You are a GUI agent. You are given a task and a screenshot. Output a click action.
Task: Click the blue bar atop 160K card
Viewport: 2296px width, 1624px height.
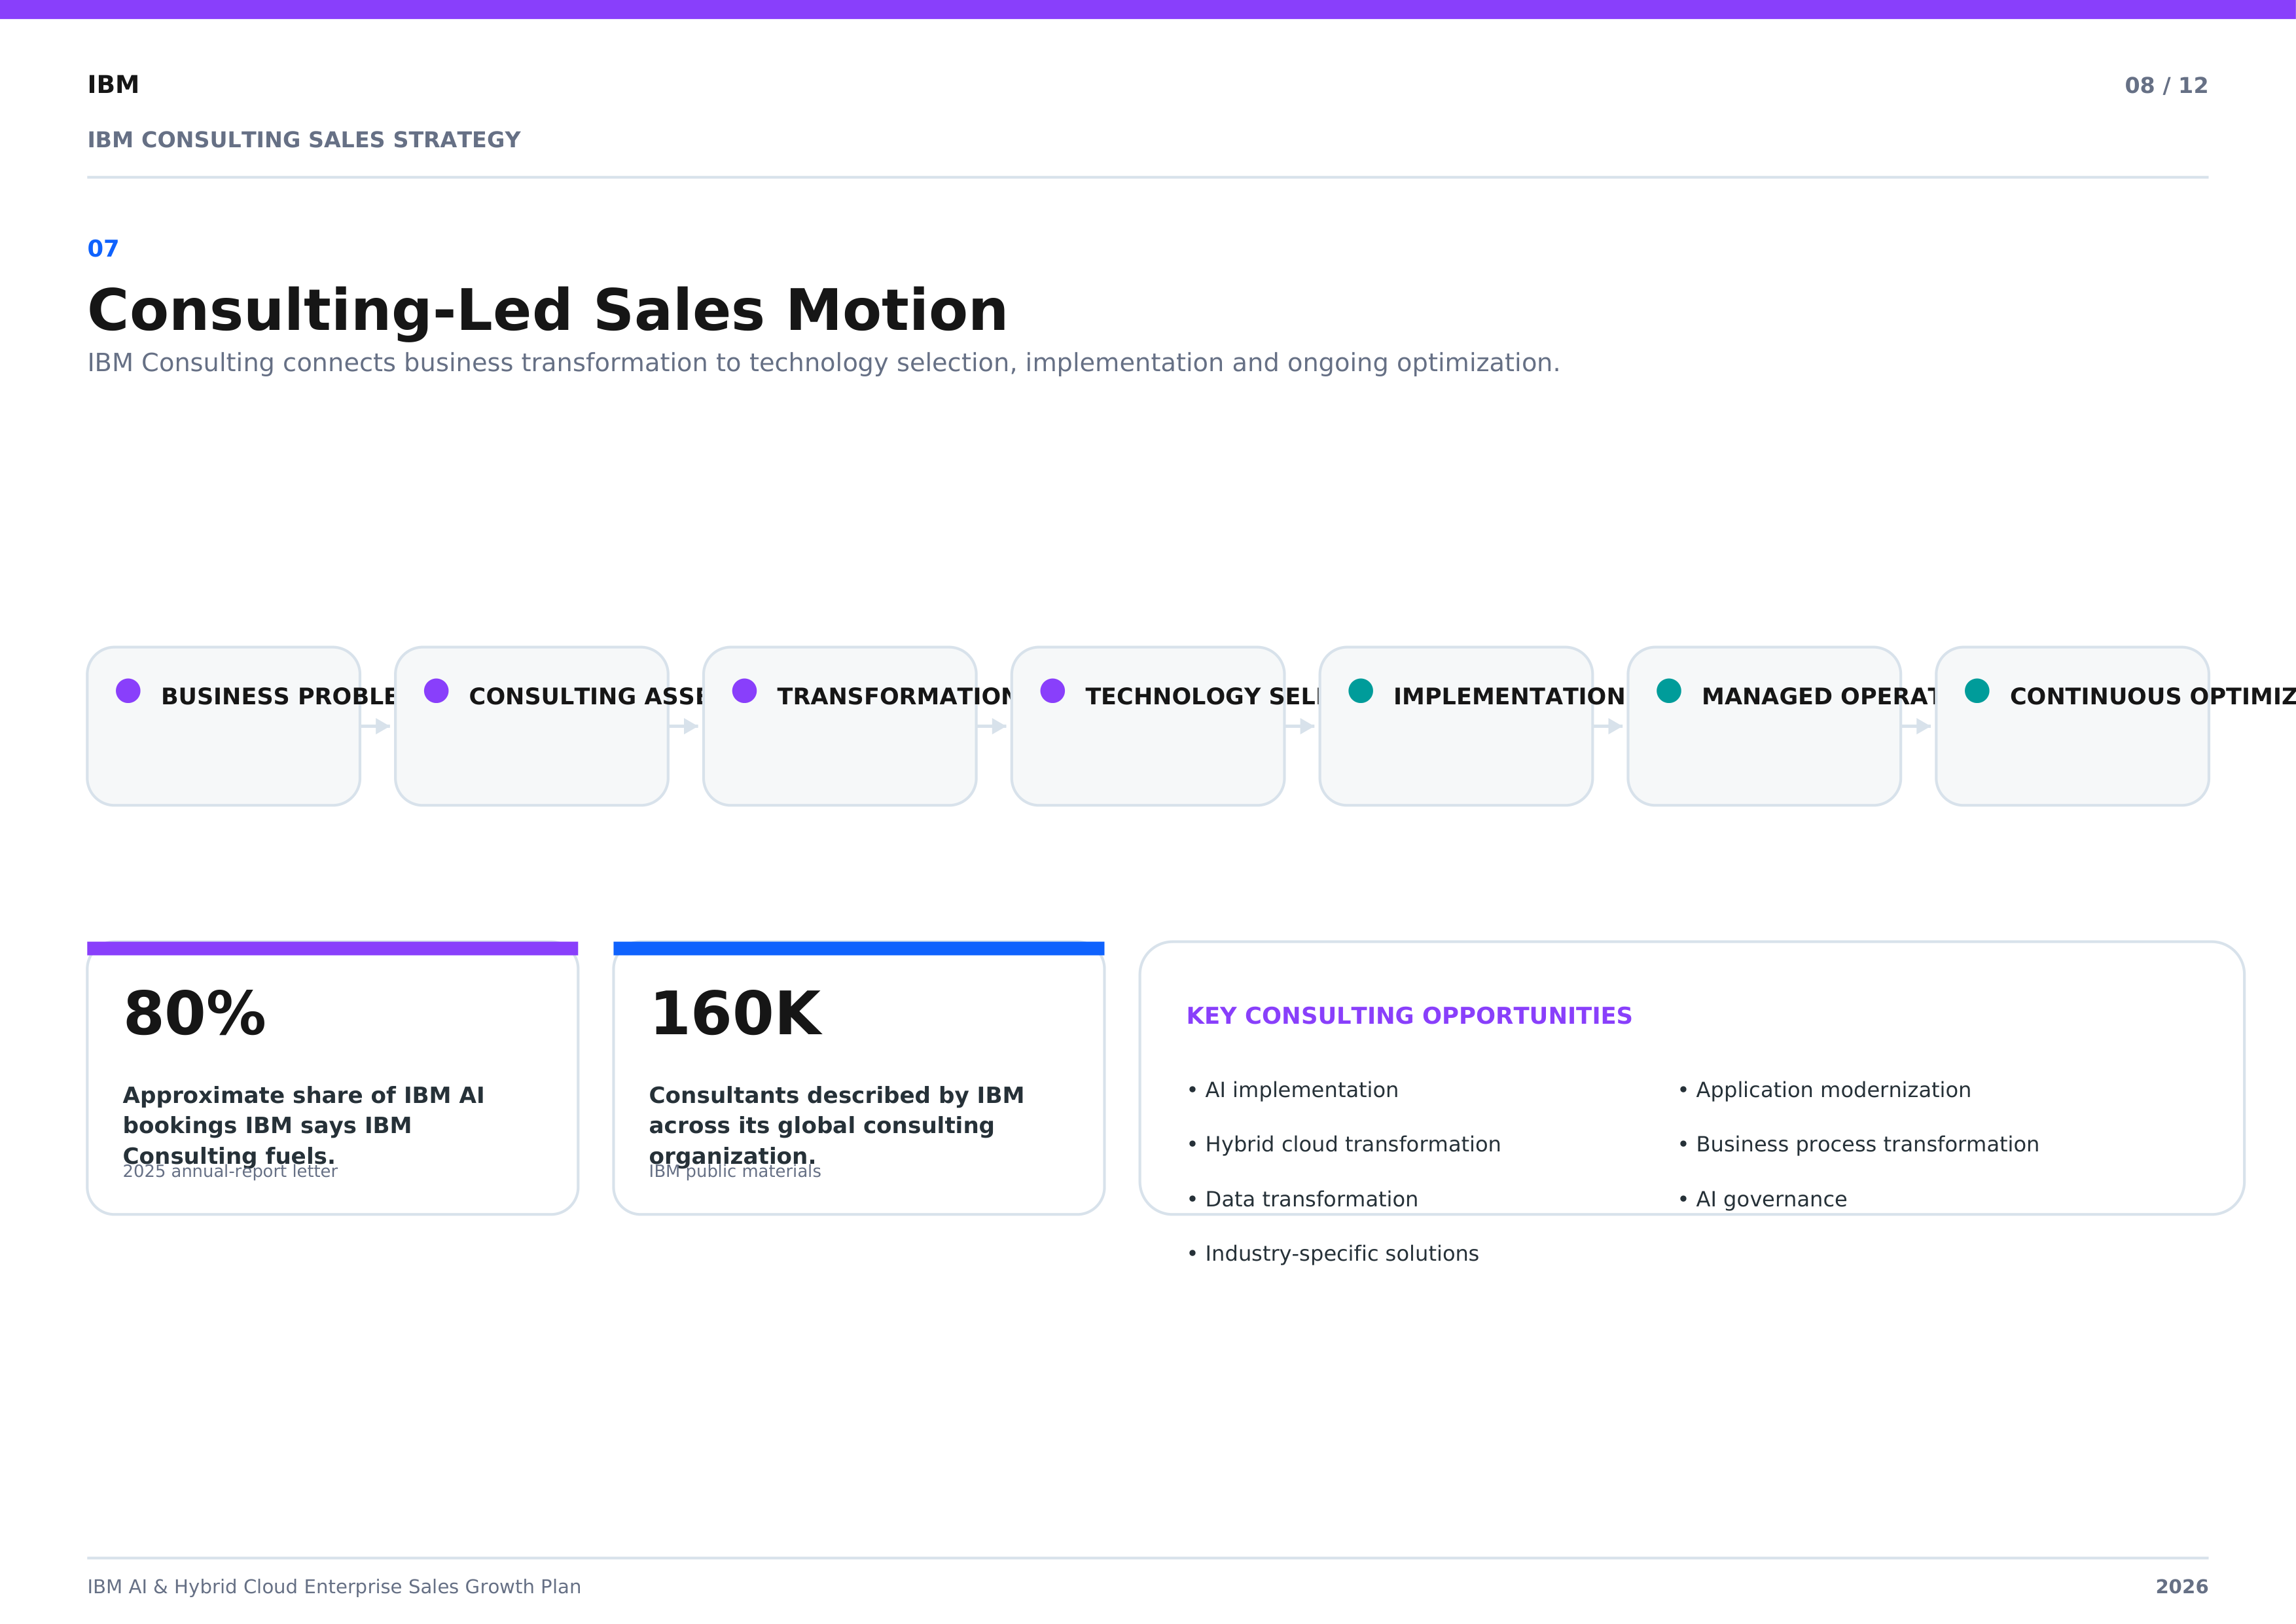(858, 948)
